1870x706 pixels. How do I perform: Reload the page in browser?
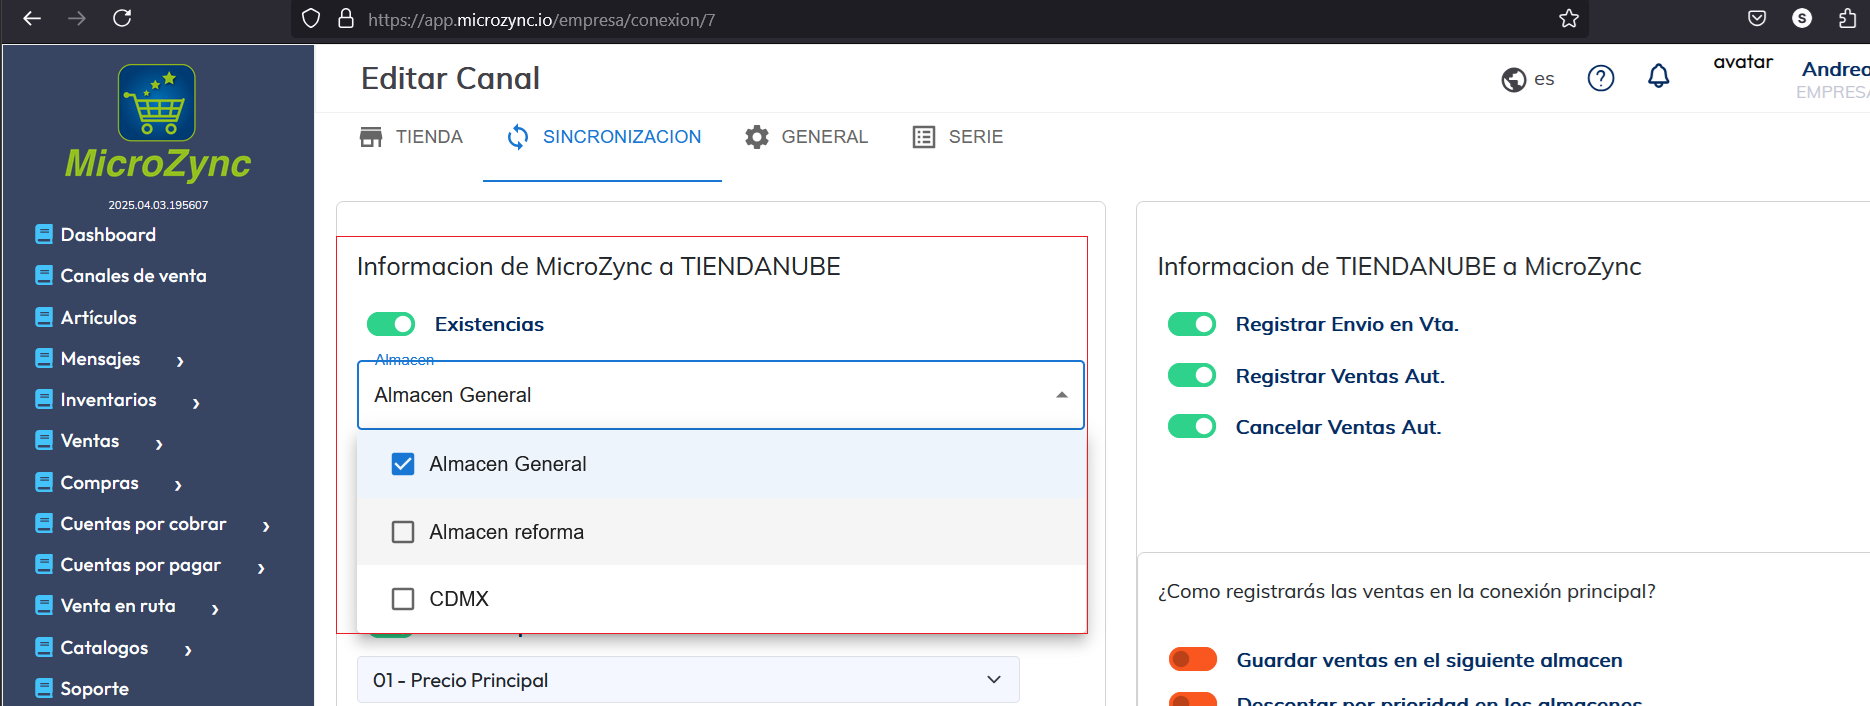tap(122, 18)
